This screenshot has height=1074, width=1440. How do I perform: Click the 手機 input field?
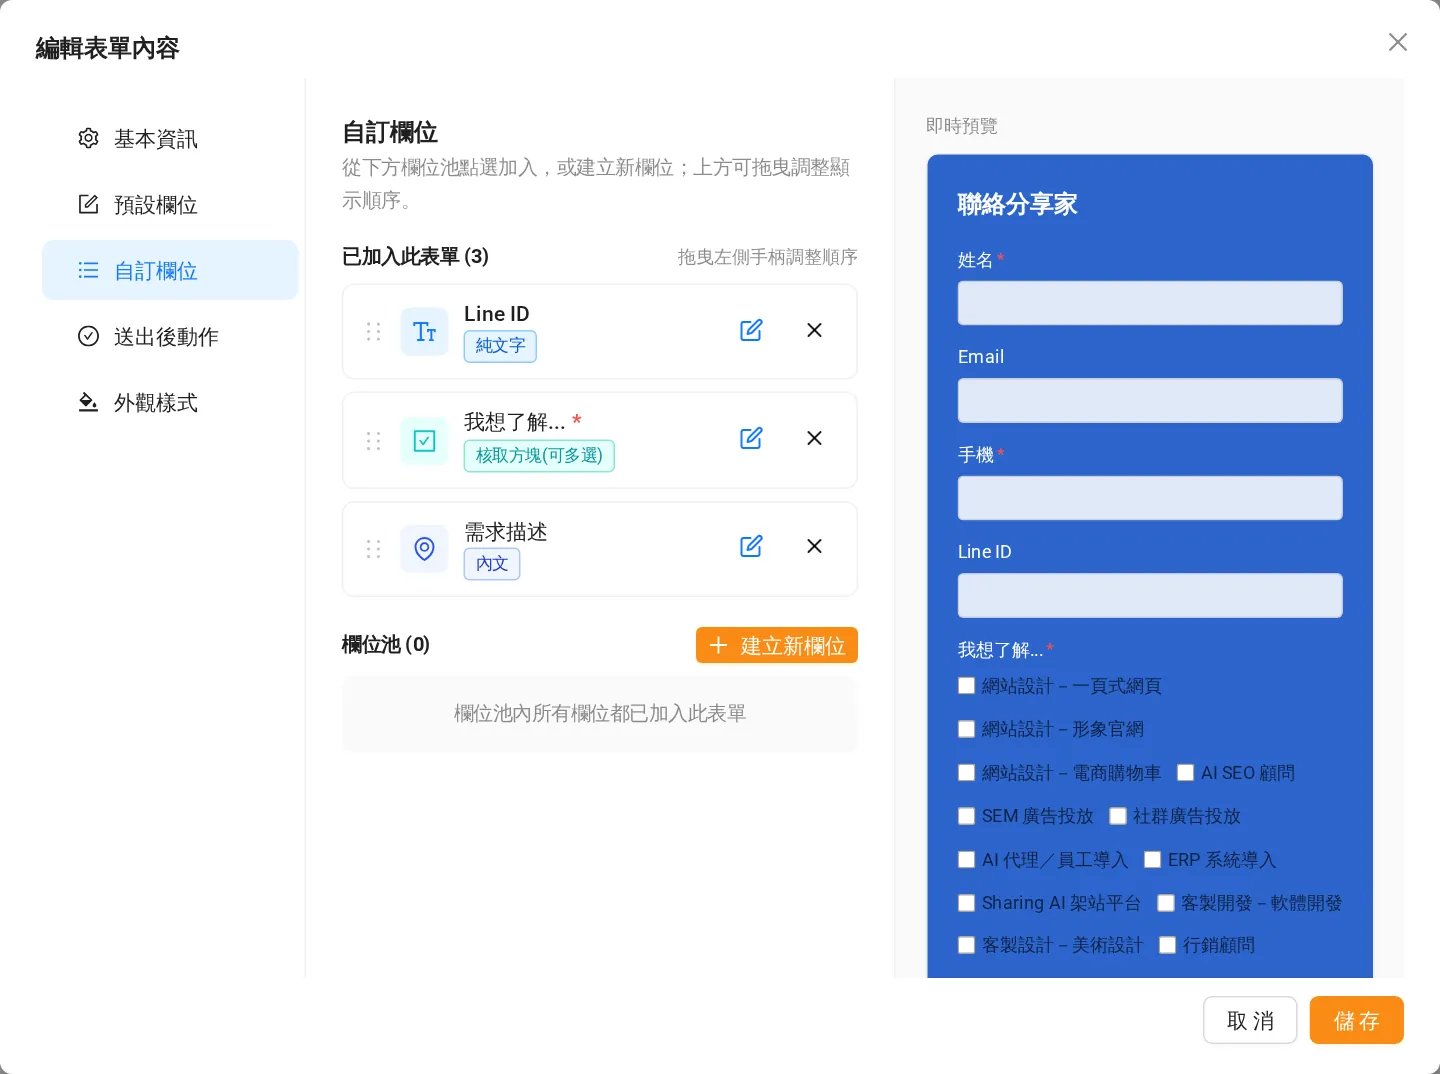[x=1150, y=498]
